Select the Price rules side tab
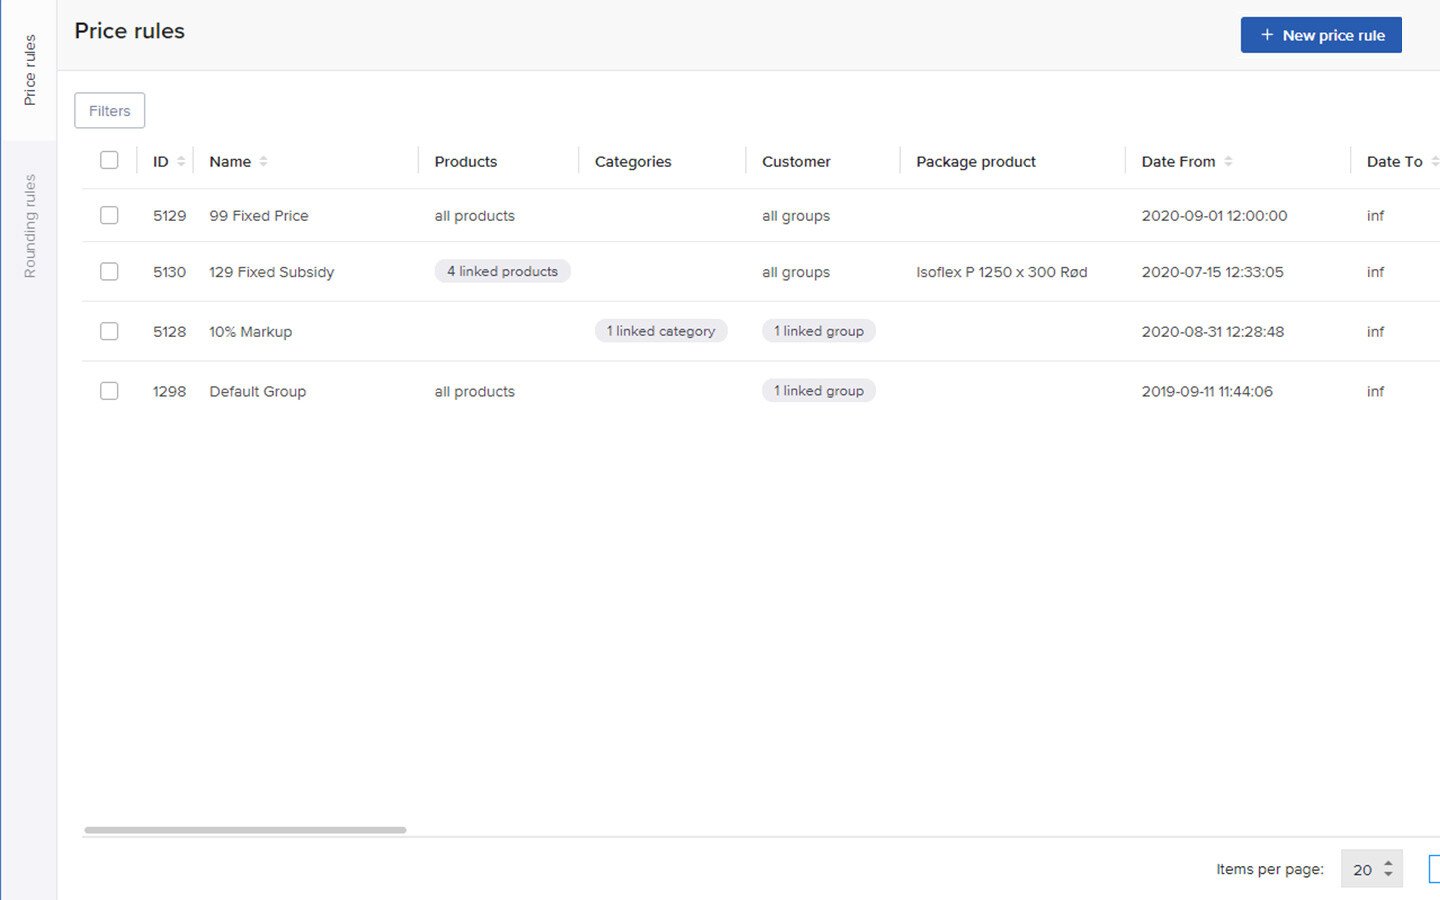 coord(30,70)
